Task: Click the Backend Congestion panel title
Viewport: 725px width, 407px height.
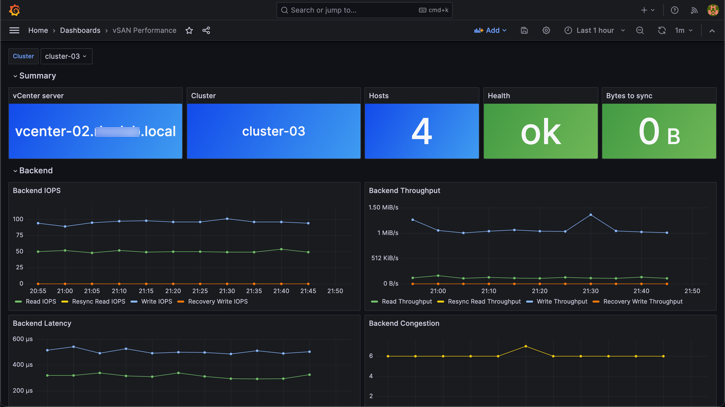Action: pos(404,323)
